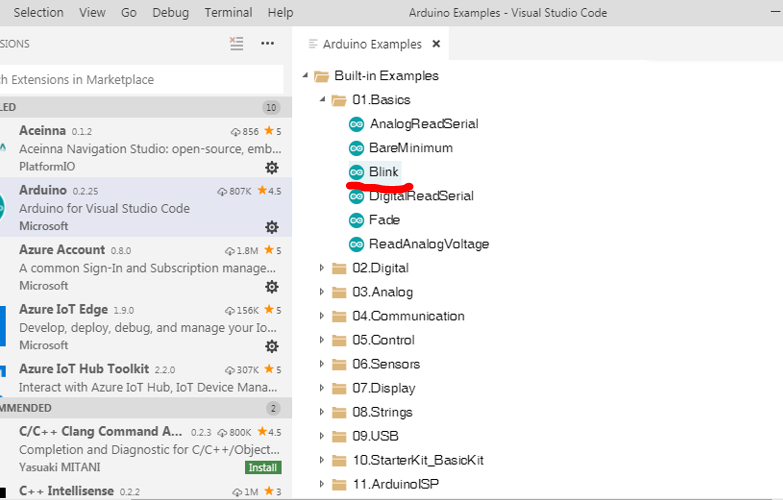Install C/C++ Clang Command Adapter extension
This screenshot has width=783, height=500.
[263, 468]
